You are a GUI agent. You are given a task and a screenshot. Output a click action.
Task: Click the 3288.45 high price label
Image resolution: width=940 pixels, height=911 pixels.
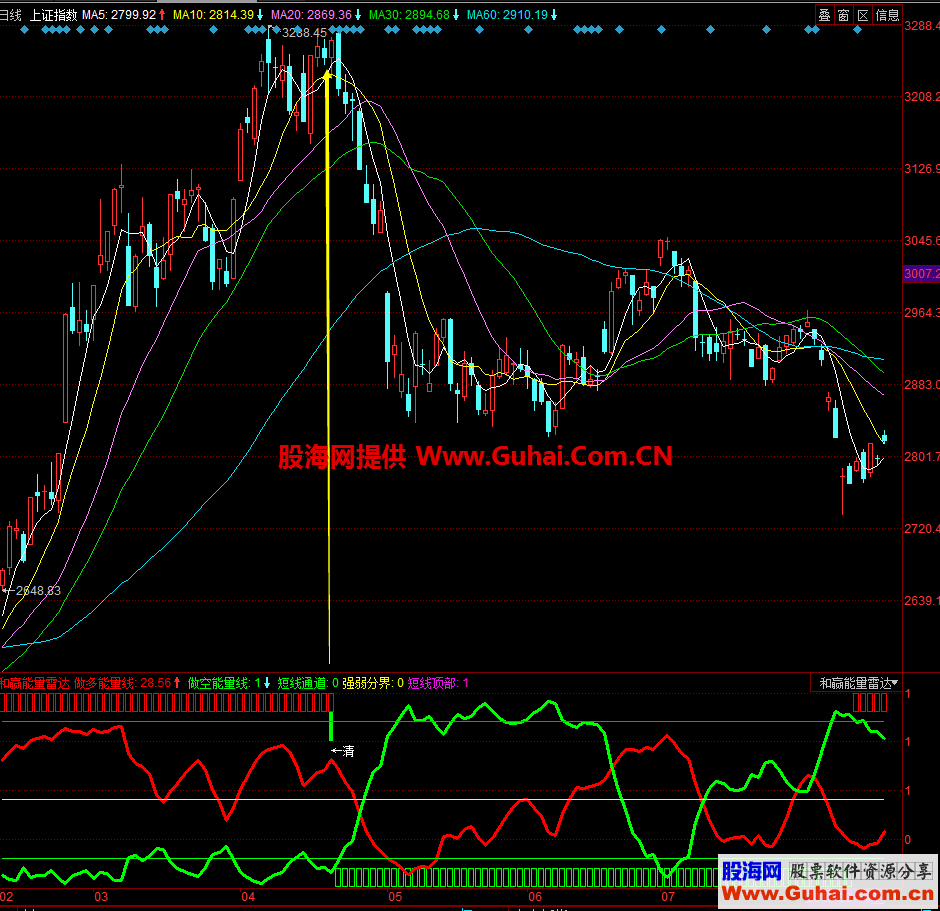[x=305, y=33]
